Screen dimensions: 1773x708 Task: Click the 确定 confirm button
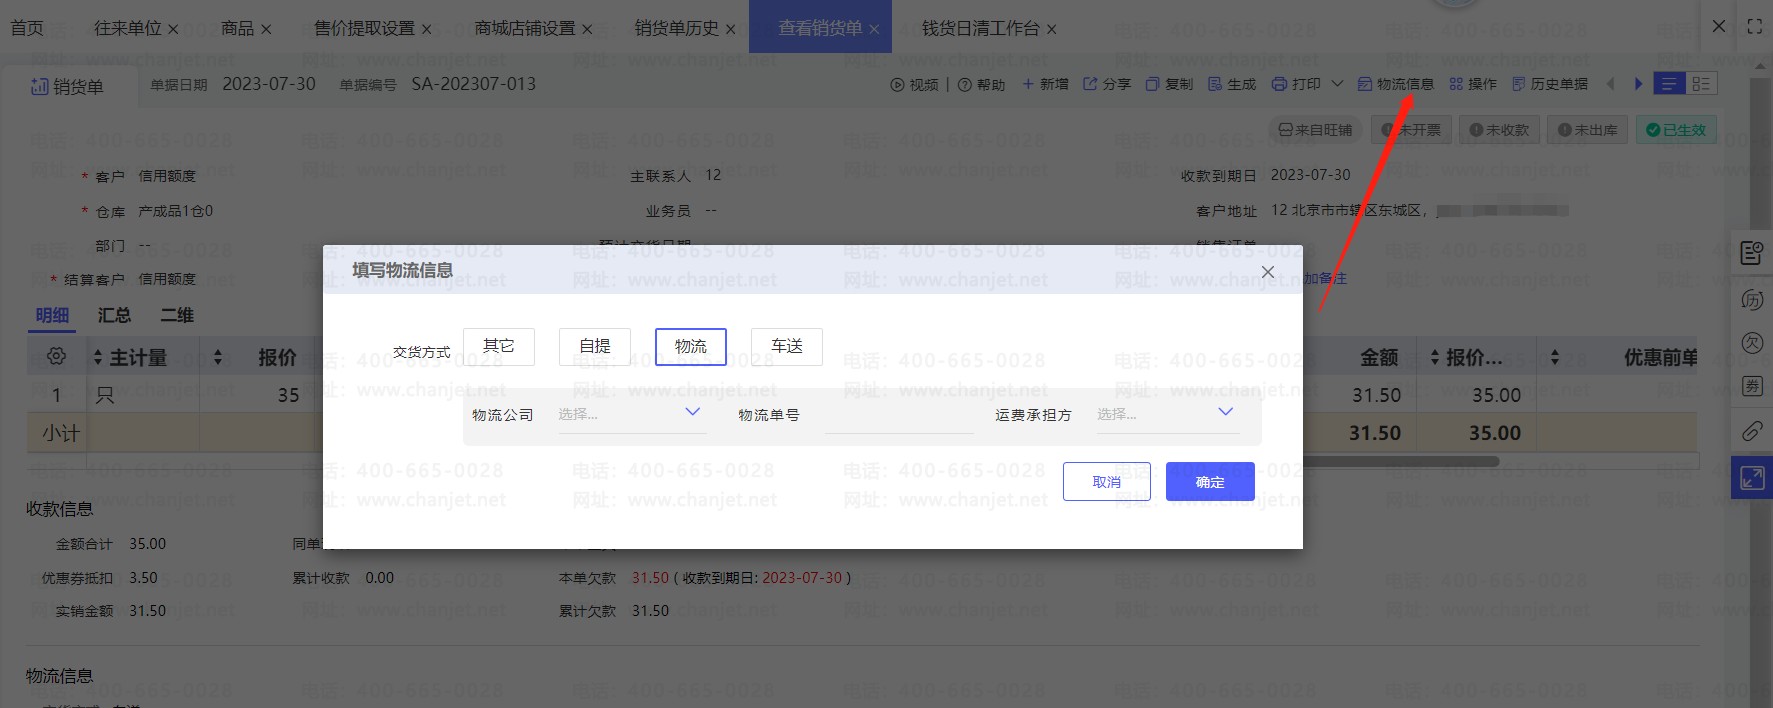[1209, 482]
